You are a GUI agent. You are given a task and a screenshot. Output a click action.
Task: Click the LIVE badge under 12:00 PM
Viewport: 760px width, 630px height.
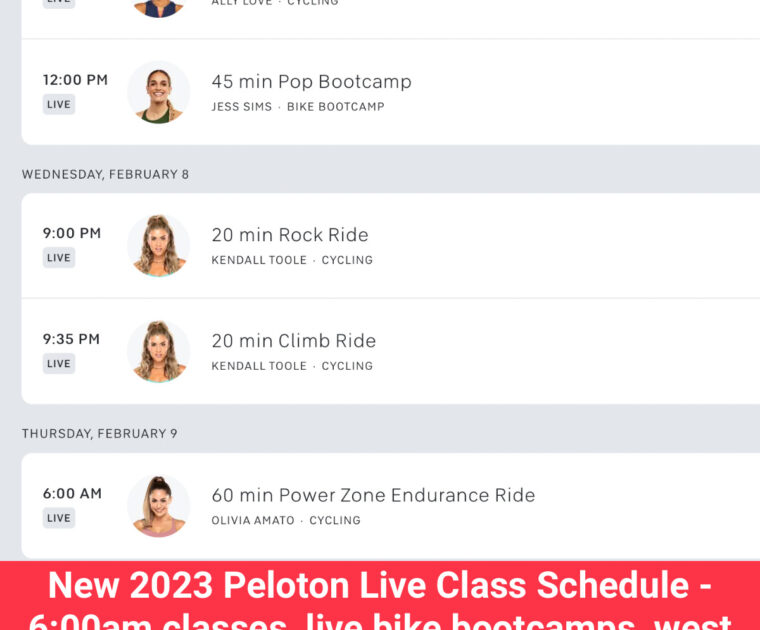point(59,104)
